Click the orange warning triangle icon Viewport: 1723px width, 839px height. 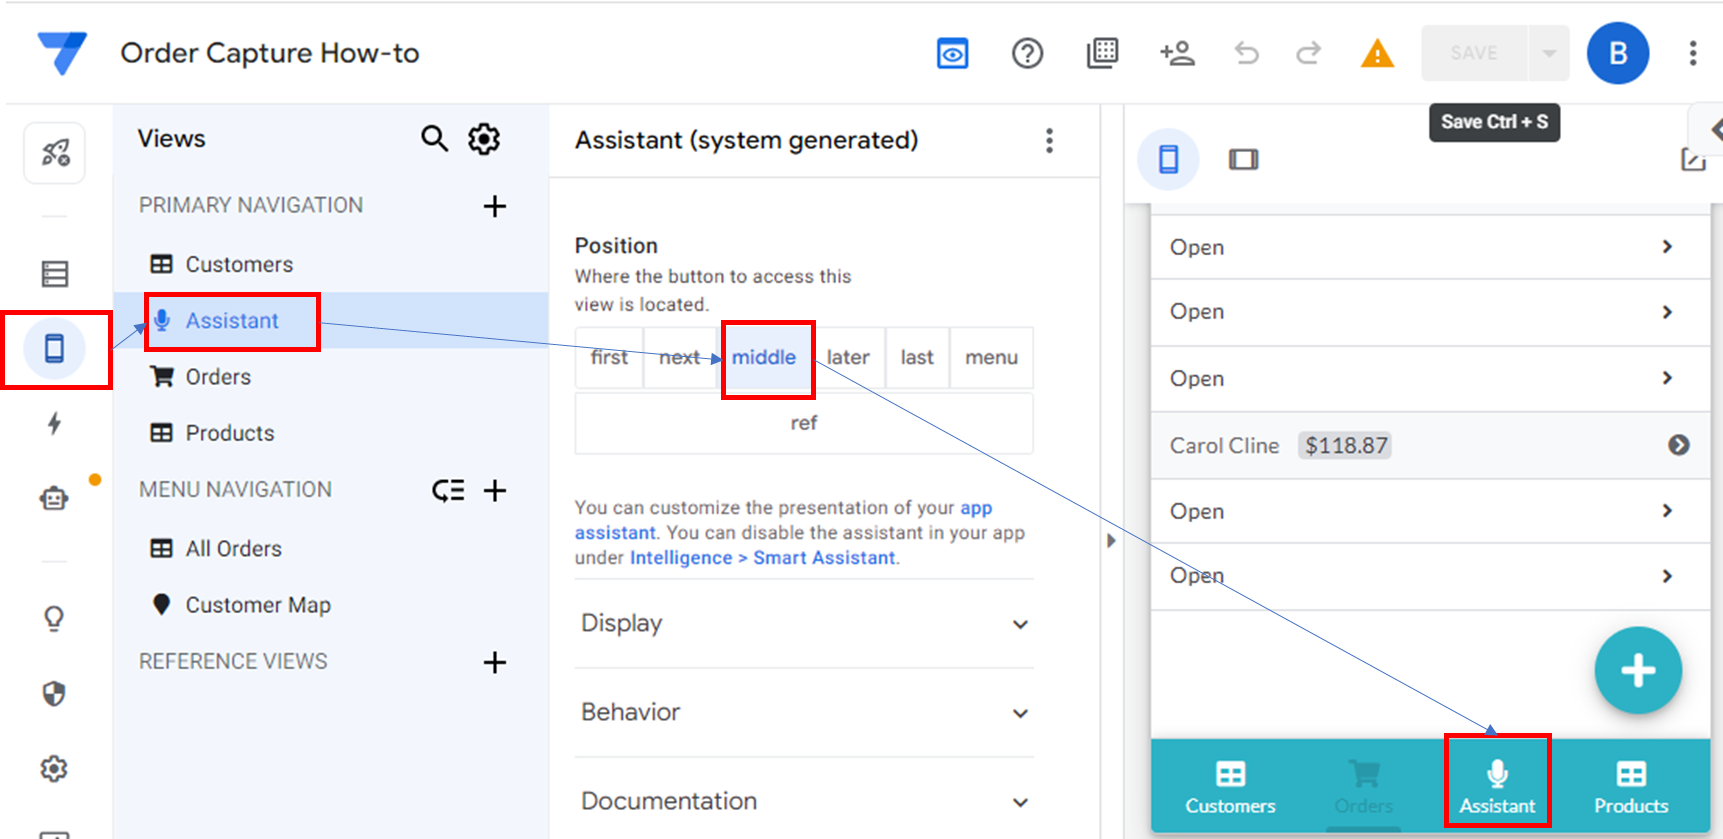(x=1378, y=53)
